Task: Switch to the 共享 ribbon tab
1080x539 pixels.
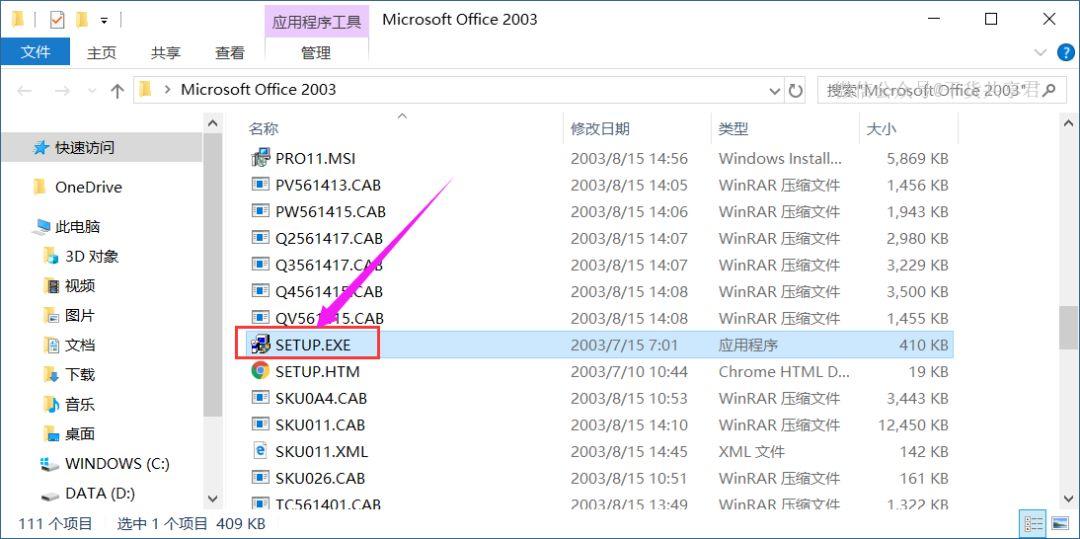Action: (x=166, y=52)
